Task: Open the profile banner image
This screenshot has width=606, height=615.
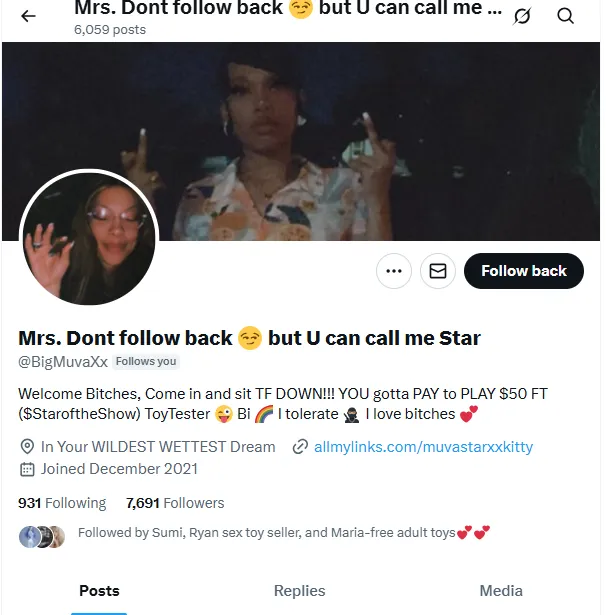Action: (301, 141)
